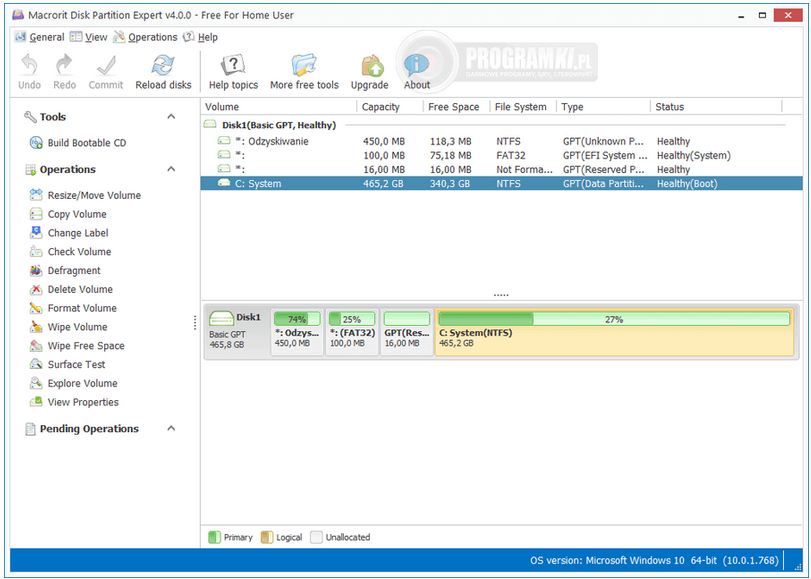Select C: System(NTFS) partition block
Image resolution: width=811 pixels, height=579 pixels.
(614, 332)
